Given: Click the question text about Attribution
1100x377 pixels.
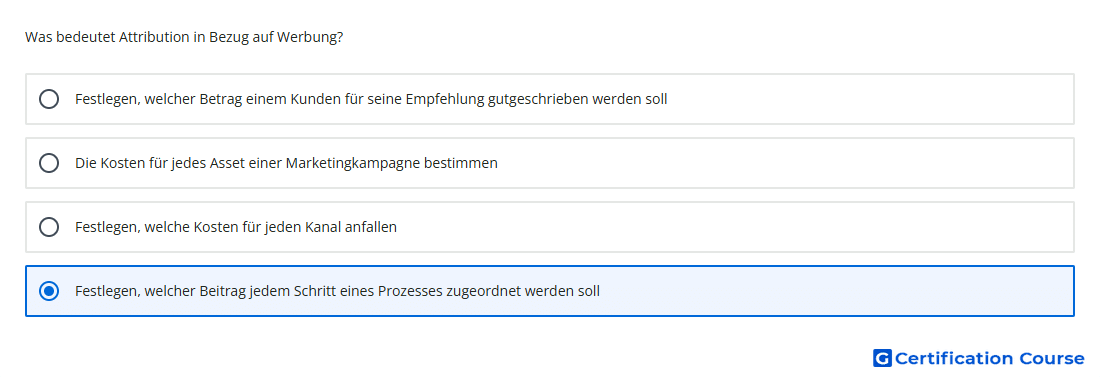Looking at the screenshot, I should tap(184, 37).
